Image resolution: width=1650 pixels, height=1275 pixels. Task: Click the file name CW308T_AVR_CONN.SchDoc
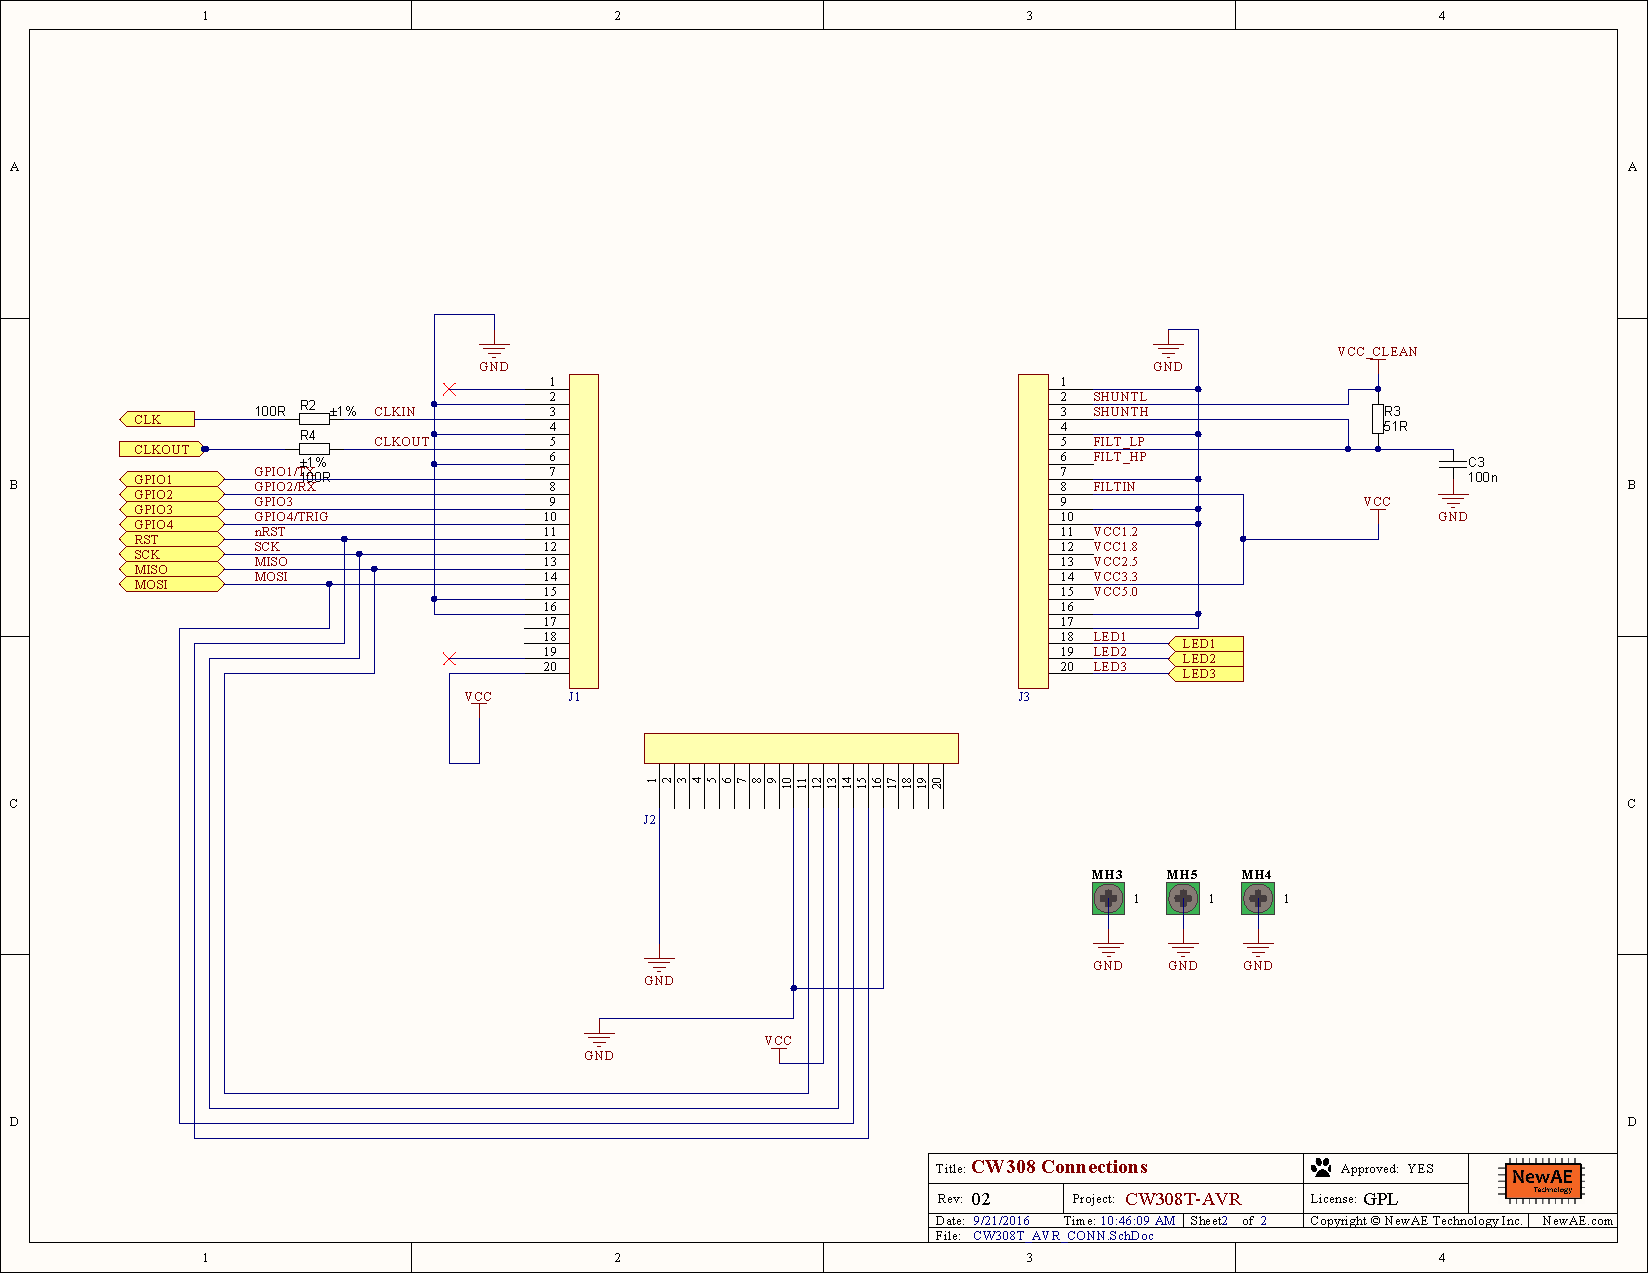click(1063, 1236)
